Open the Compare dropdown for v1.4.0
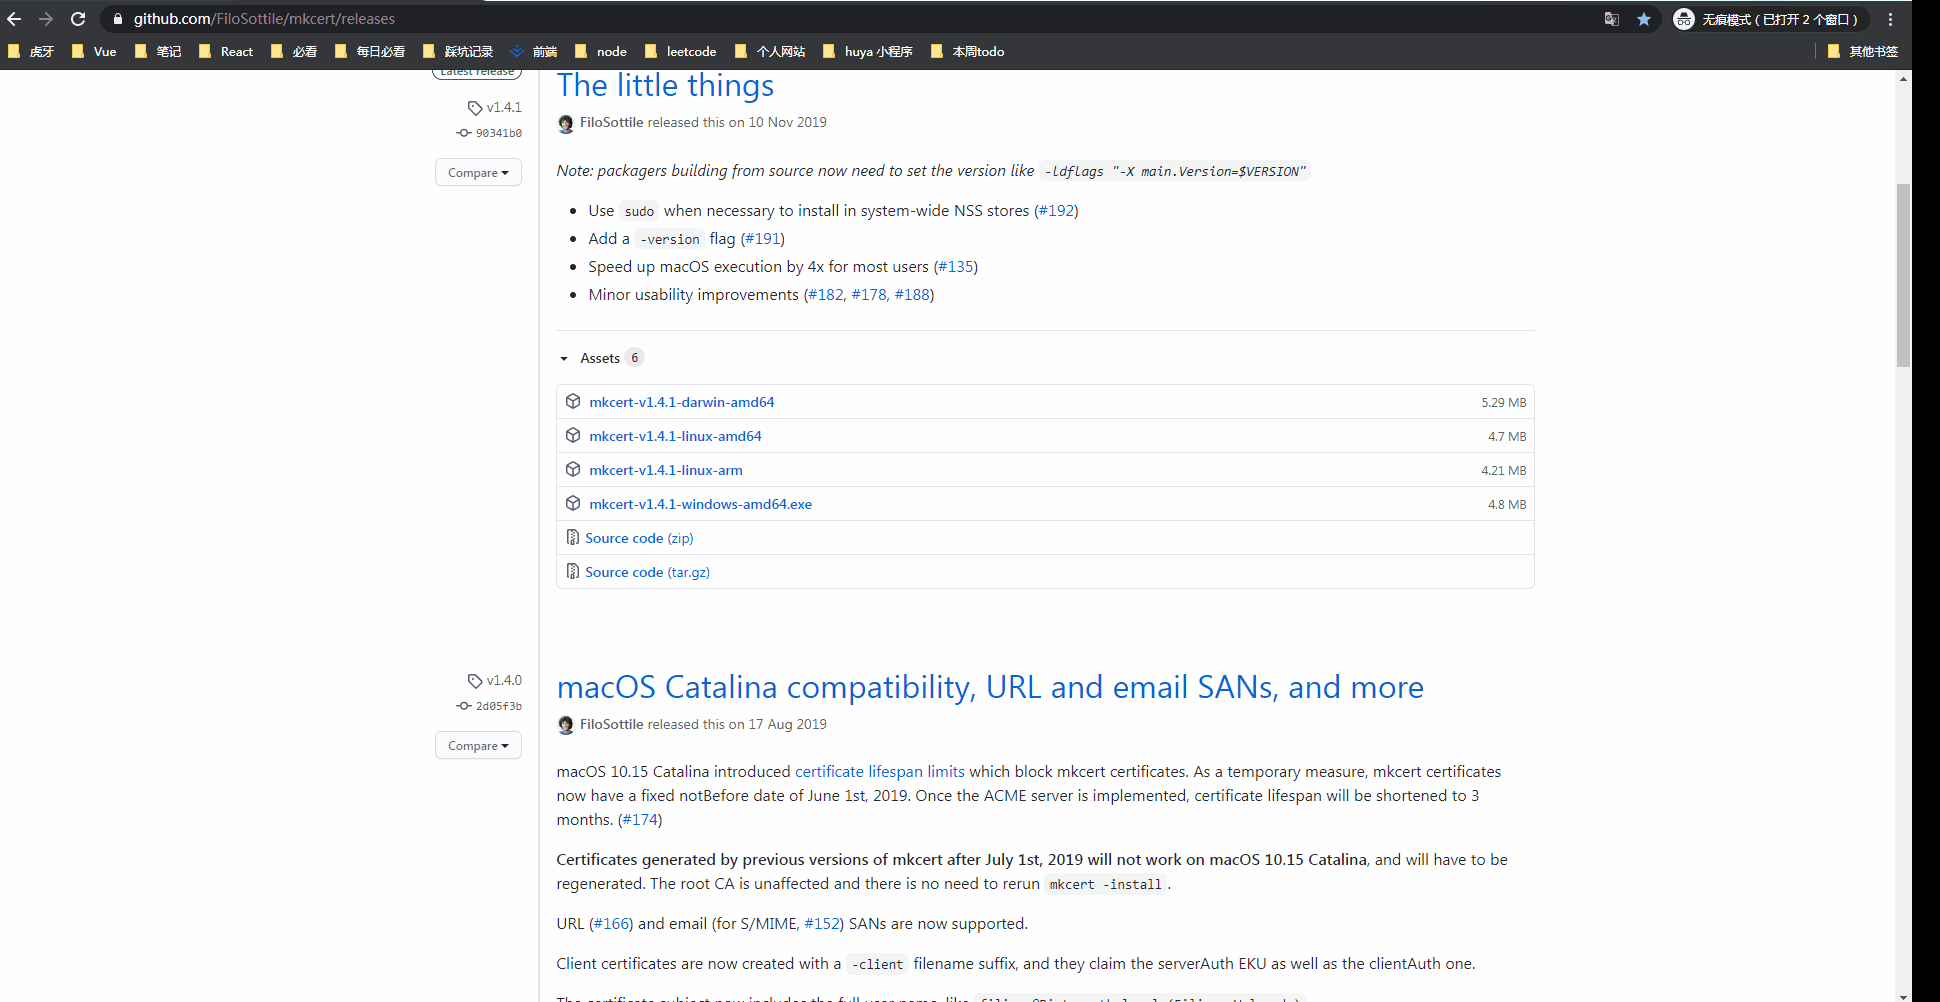Viewport: 1940px width, 1002px height. 478,745
